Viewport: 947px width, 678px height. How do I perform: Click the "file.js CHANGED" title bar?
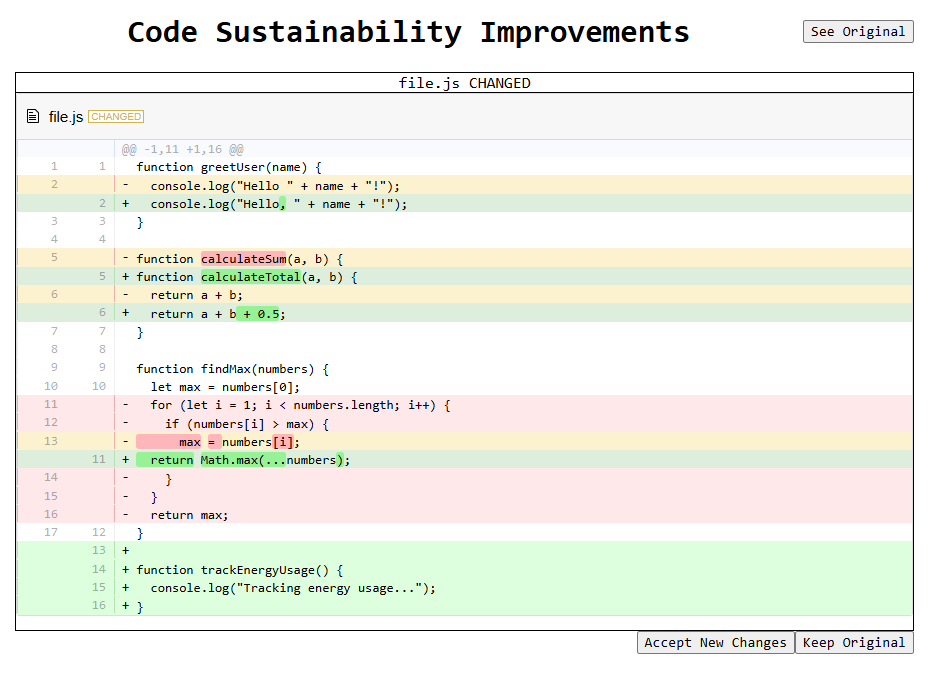pyautogui.click(x=464, y=83)
